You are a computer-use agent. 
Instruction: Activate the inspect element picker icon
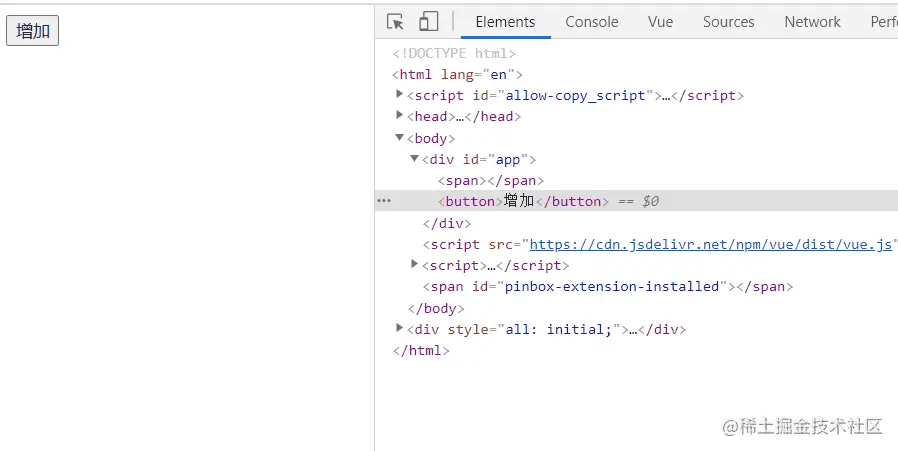395,22
